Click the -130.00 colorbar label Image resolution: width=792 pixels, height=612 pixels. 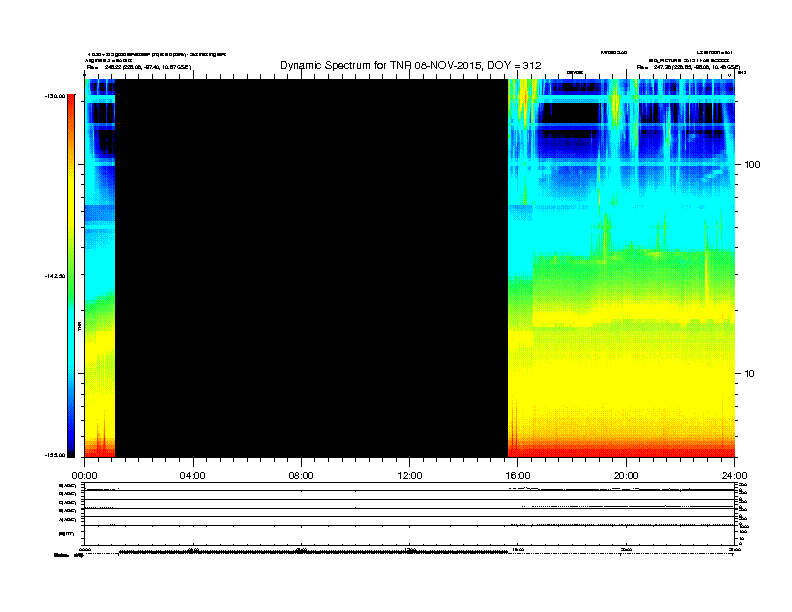tap(55, 96)
